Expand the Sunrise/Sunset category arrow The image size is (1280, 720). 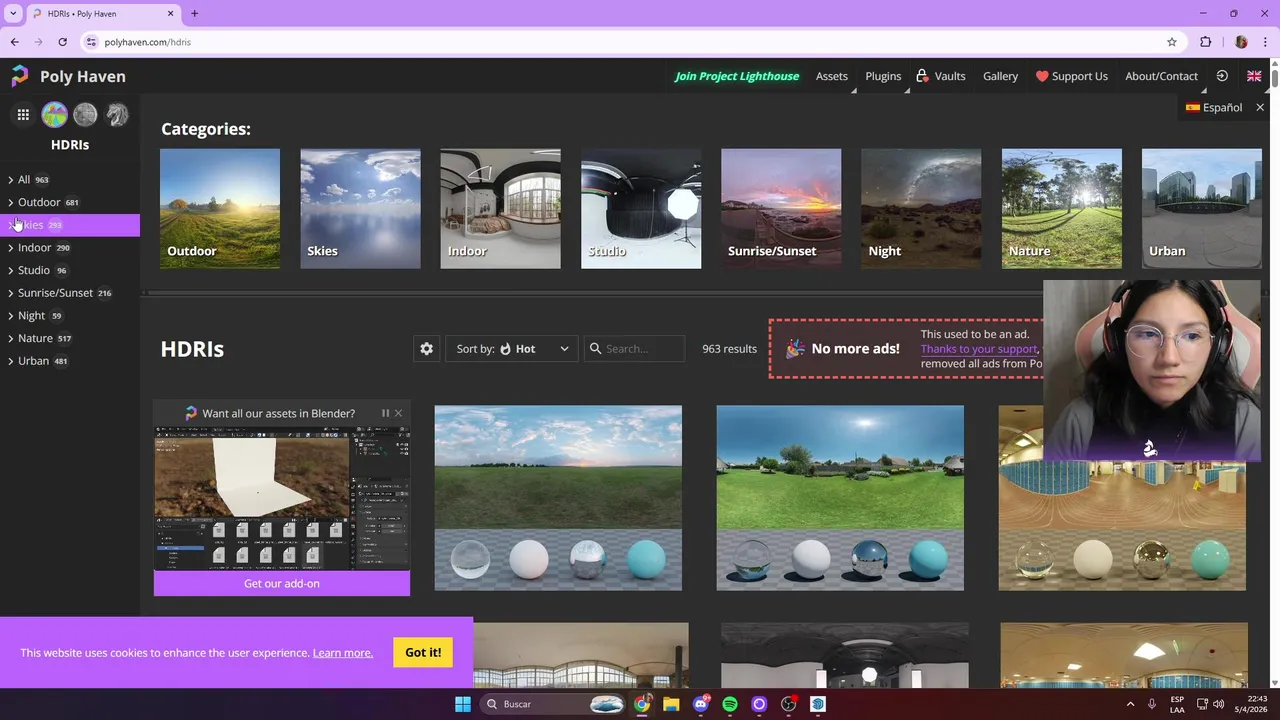[11, 293]
